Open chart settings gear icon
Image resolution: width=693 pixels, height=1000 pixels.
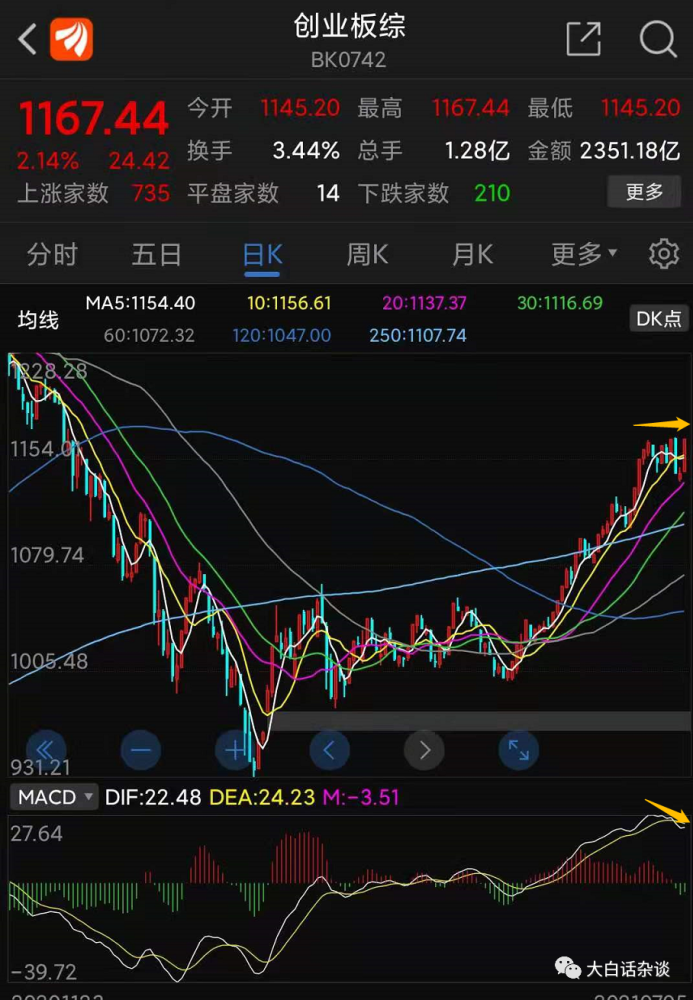point(664,254)
